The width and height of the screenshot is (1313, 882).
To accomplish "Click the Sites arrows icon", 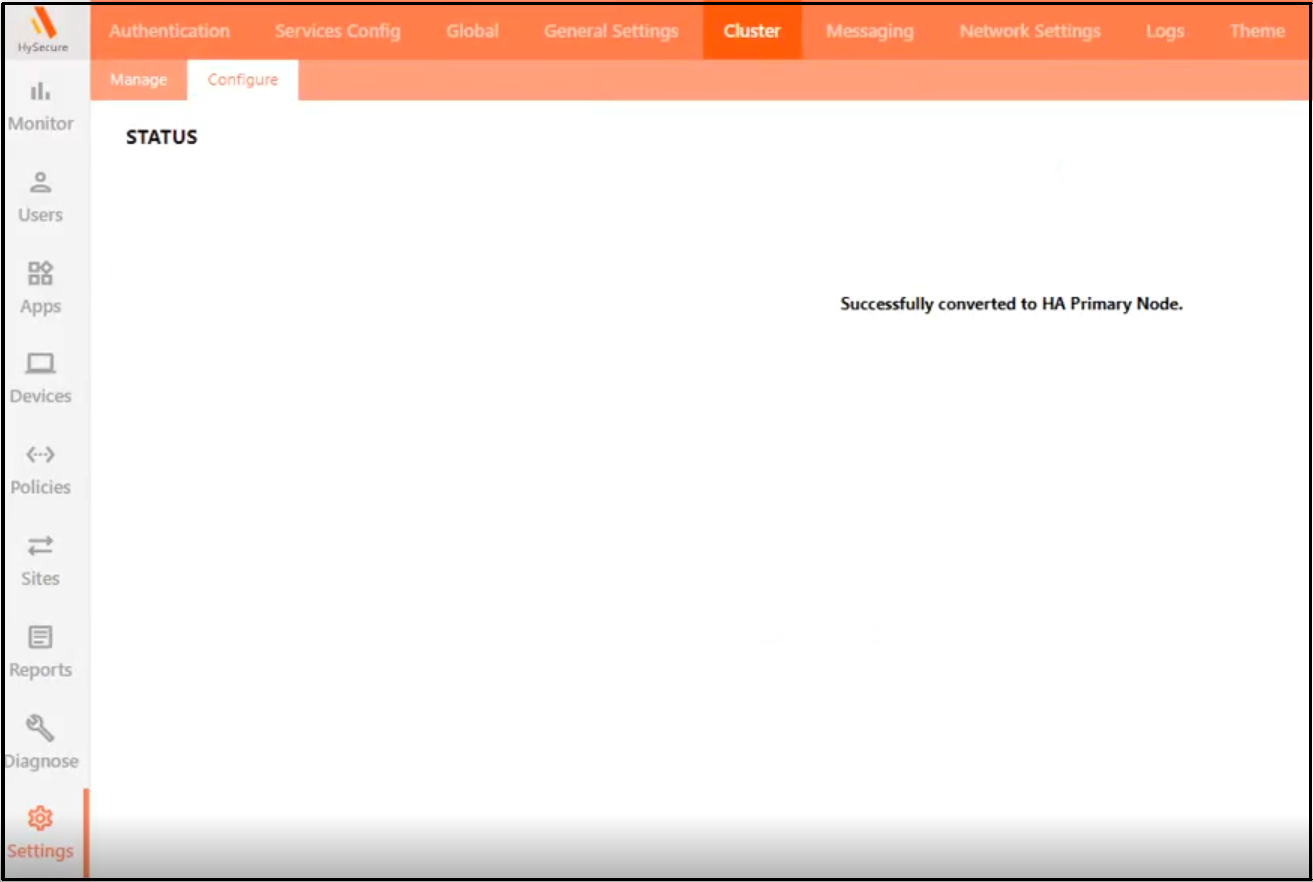I will (40, 546).
